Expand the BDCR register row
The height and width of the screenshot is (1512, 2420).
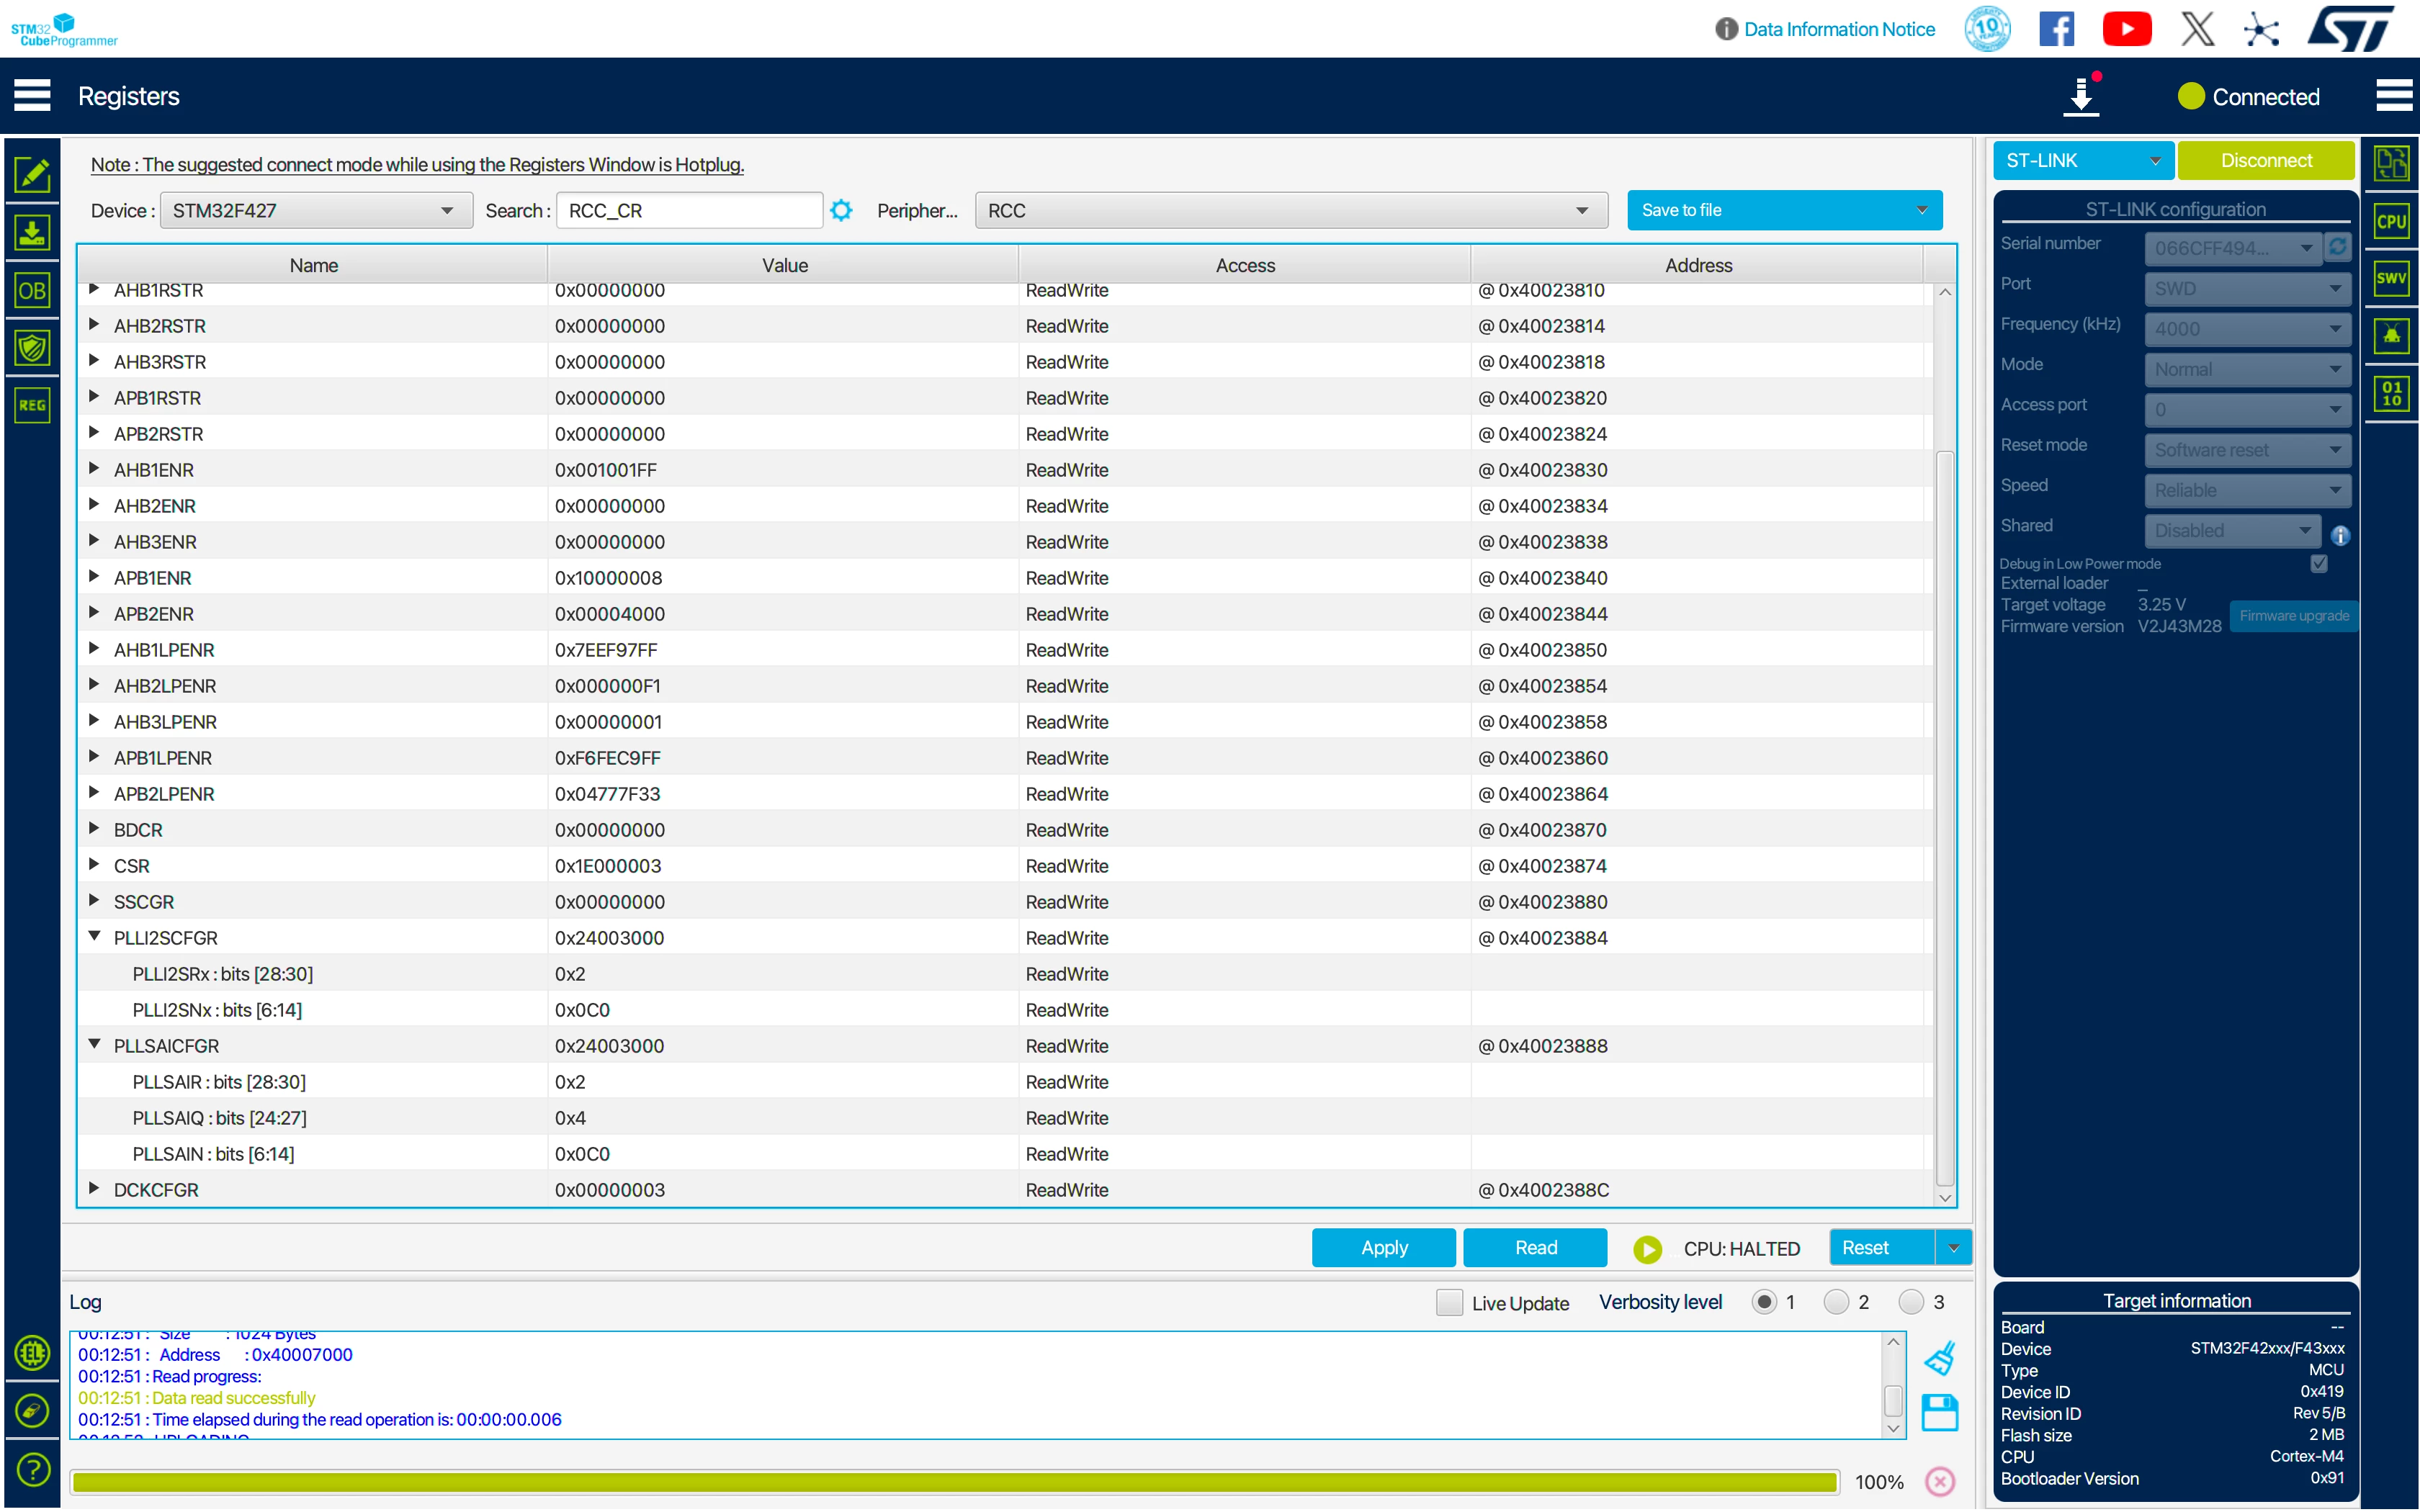pyautogui.click(x=94, y=829)
